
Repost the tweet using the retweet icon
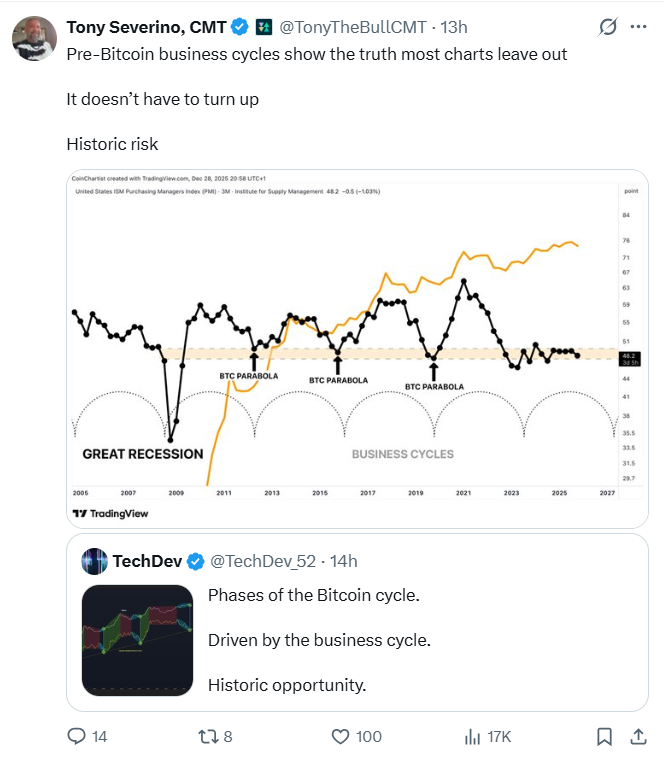(x=209, y=736)
